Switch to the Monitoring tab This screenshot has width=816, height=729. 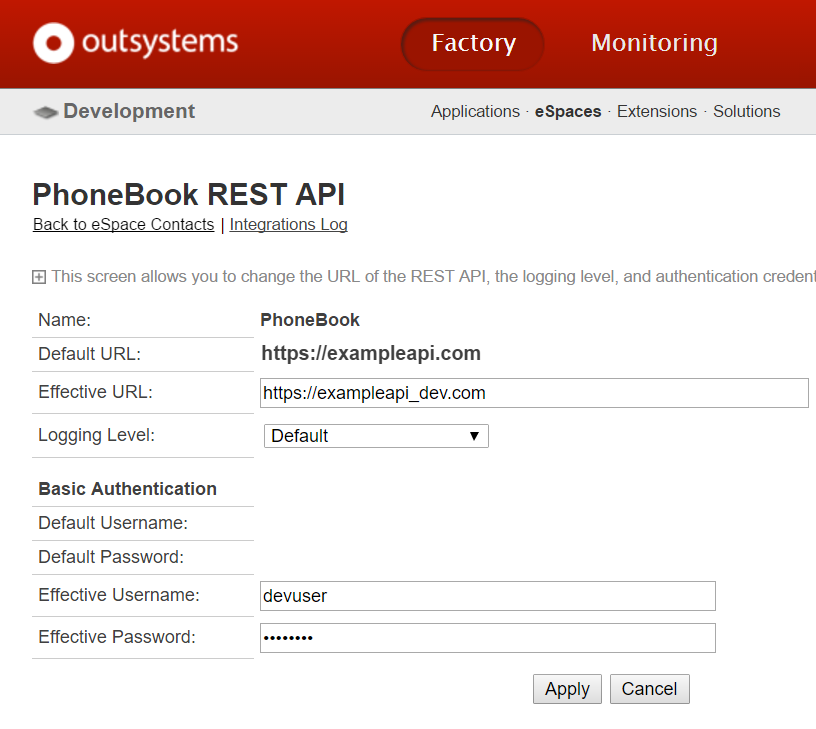(654, 43)
